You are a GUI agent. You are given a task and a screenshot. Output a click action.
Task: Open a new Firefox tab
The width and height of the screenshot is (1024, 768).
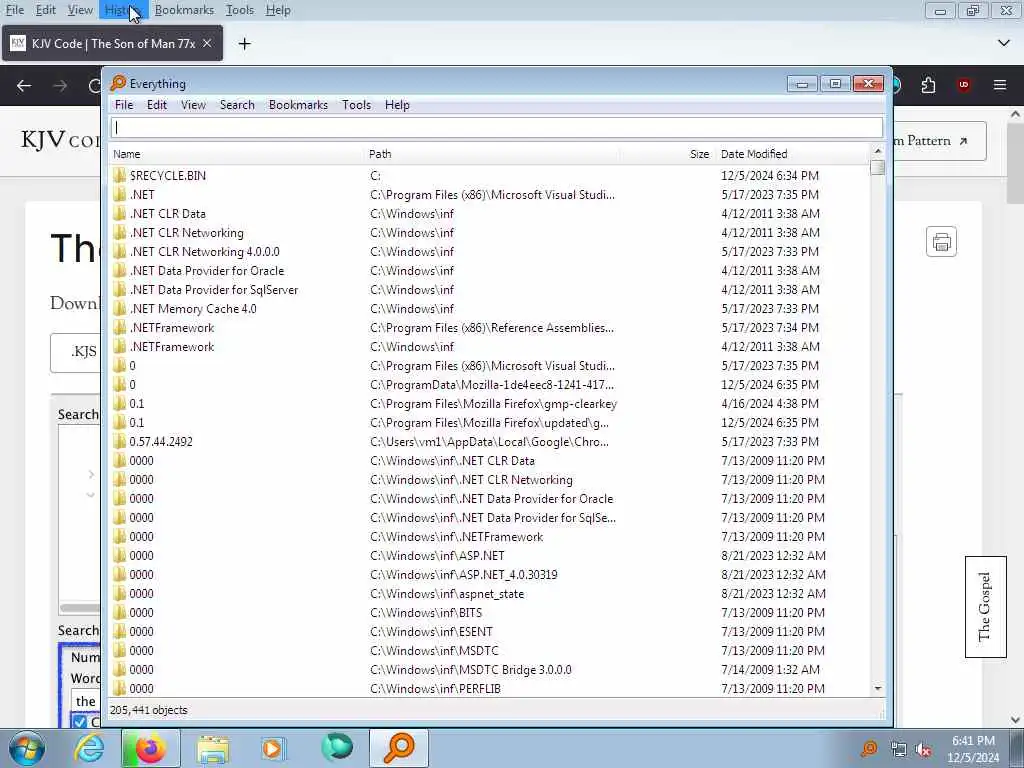coord(244,44)
